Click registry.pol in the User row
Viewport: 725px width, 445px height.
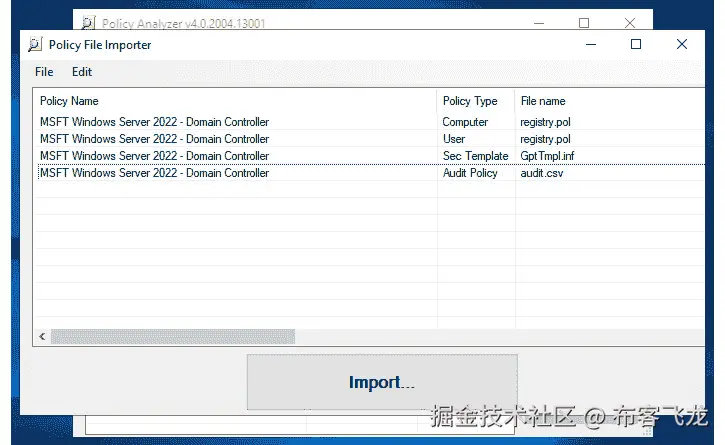click(545, 139)
